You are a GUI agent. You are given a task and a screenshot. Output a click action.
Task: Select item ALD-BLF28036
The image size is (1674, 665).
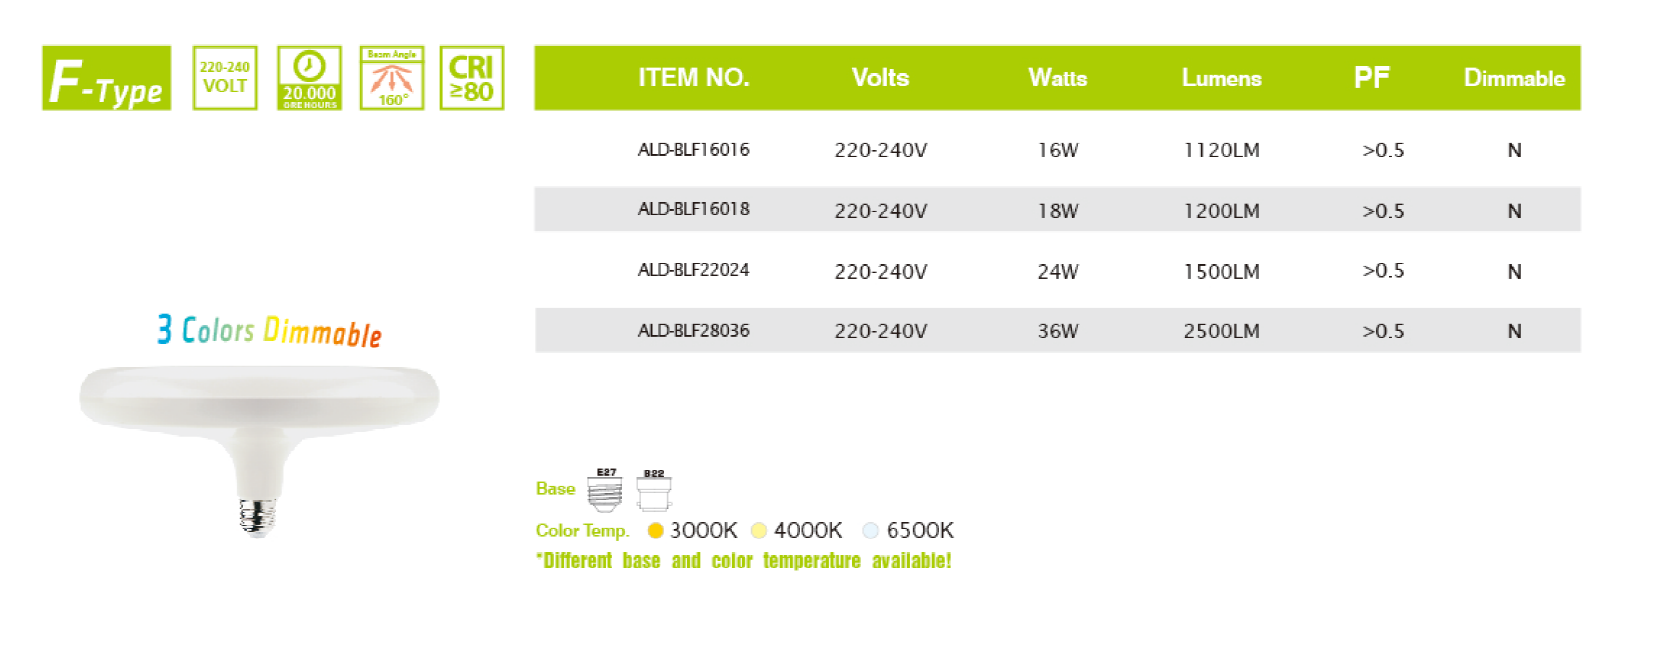tap(694, 331)
